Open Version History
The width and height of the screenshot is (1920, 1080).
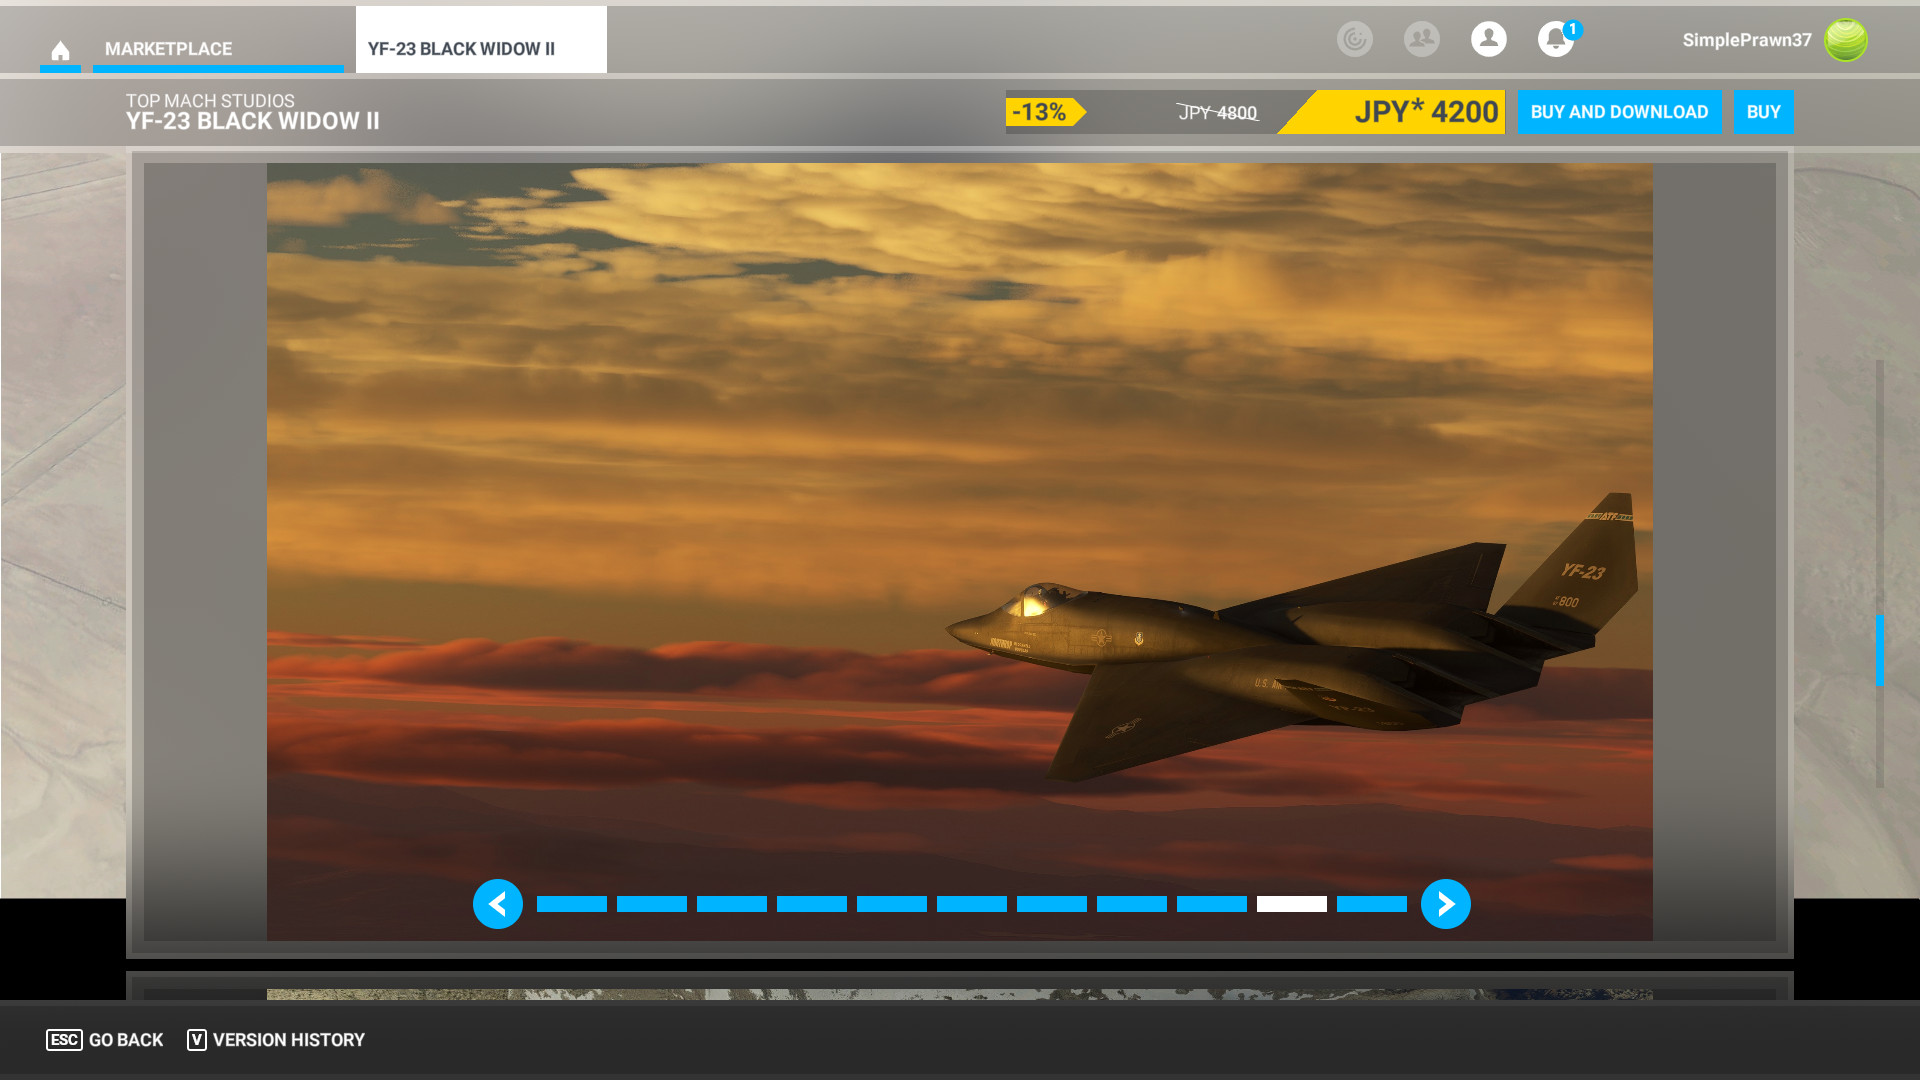[276, 1040]
